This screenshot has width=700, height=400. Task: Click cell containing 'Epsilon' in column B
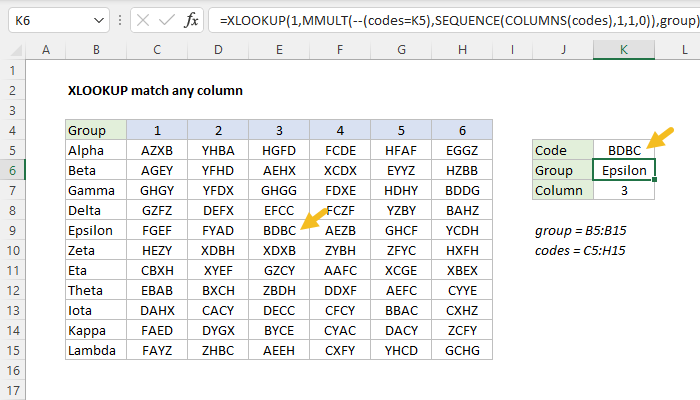96,230
